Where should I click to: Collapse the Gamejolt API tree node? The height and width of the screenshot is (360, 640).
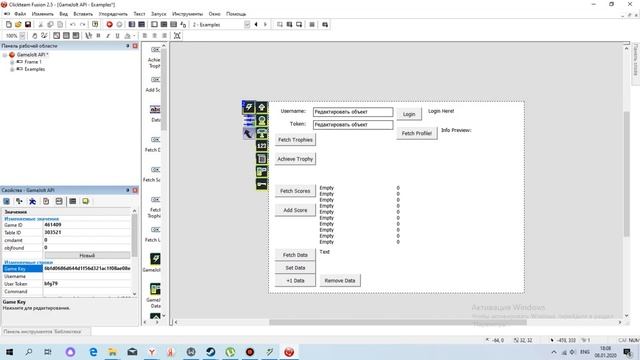5,55
